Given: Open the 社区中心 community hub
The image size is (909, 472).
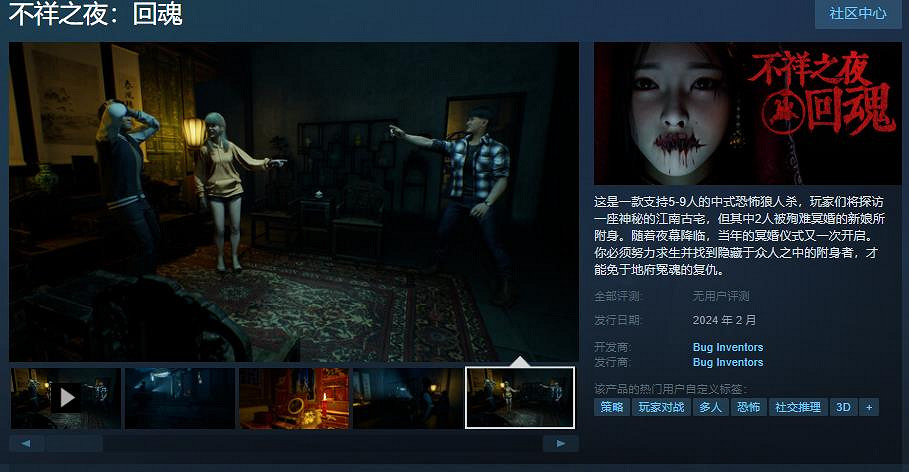Looking at the screenshot, I should pos(857,14).
